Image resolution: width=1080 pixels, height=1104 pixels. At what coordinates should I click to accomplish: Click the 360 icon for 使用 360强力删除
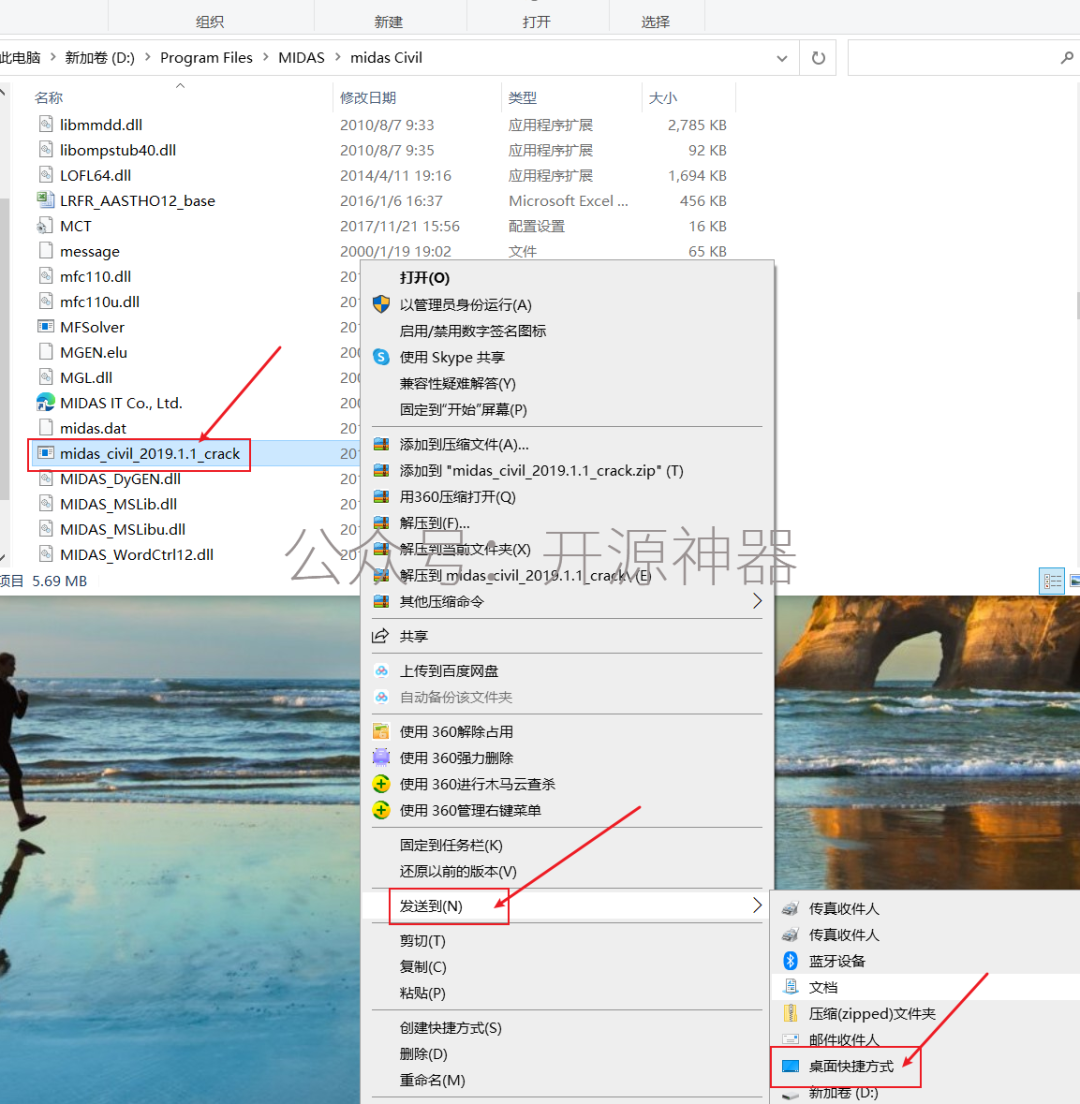(x=381, y=758)
